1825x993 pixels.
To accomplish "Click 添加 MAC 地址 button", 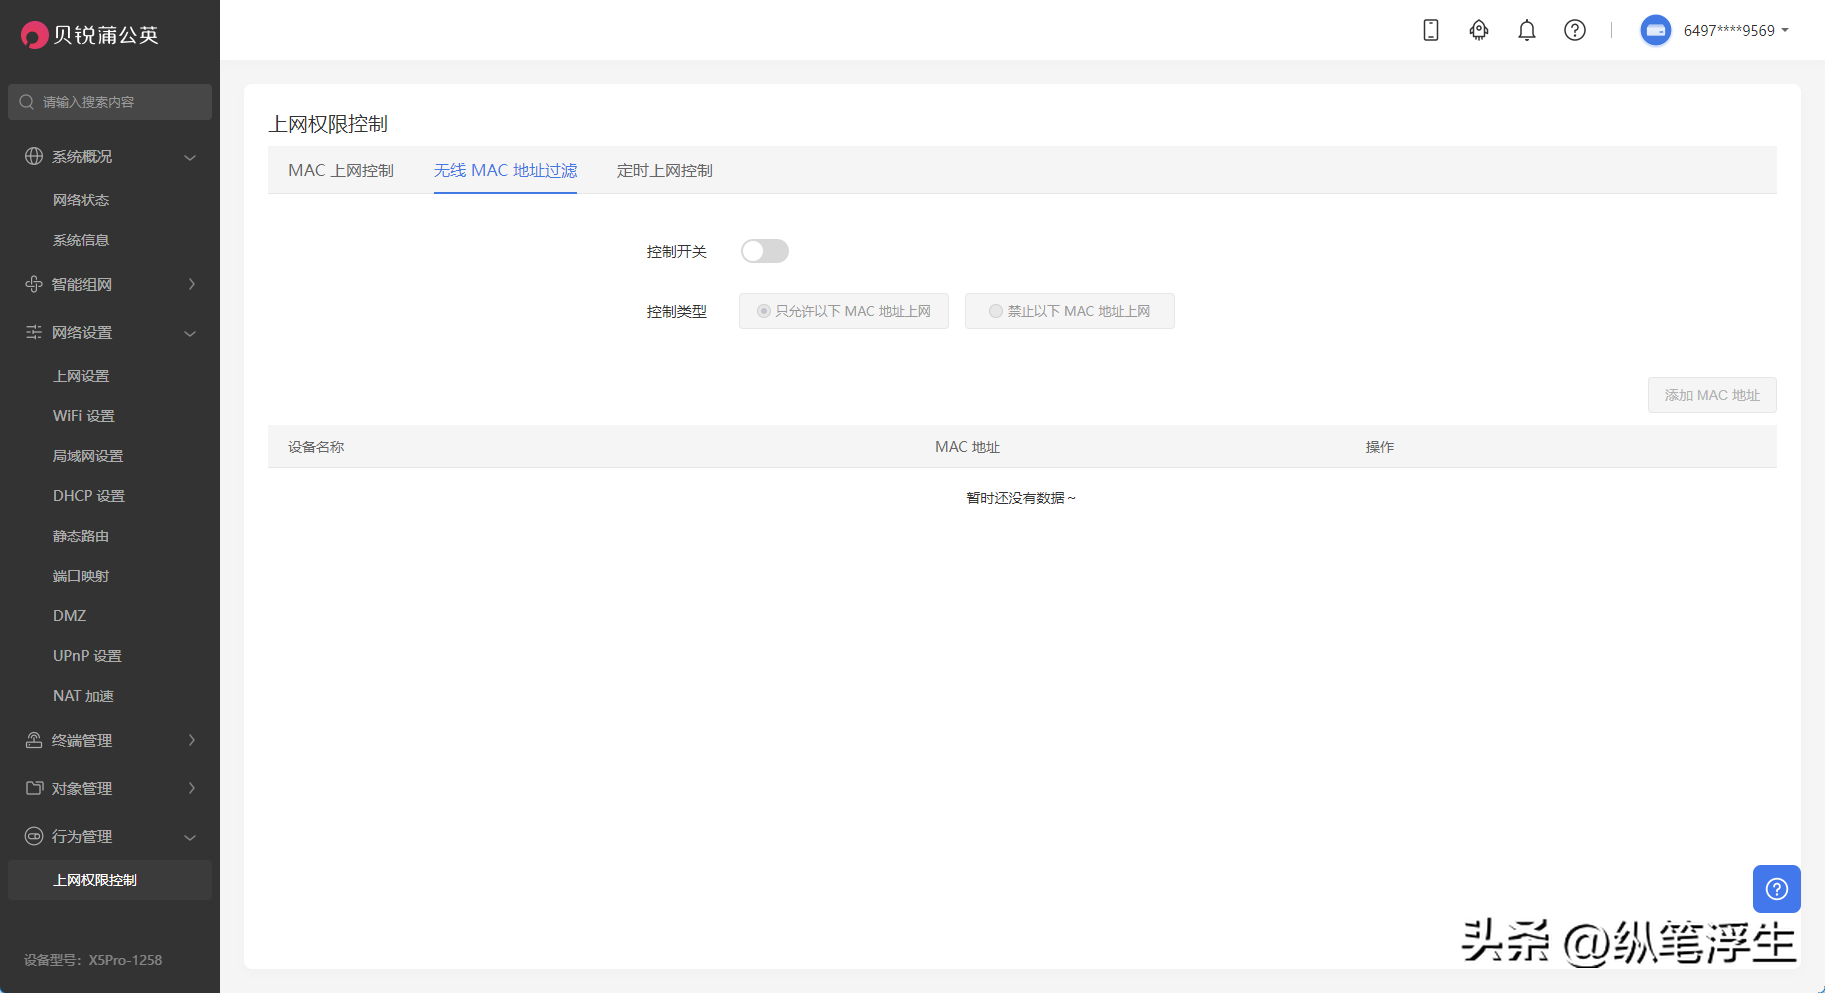I will 1712,395.
